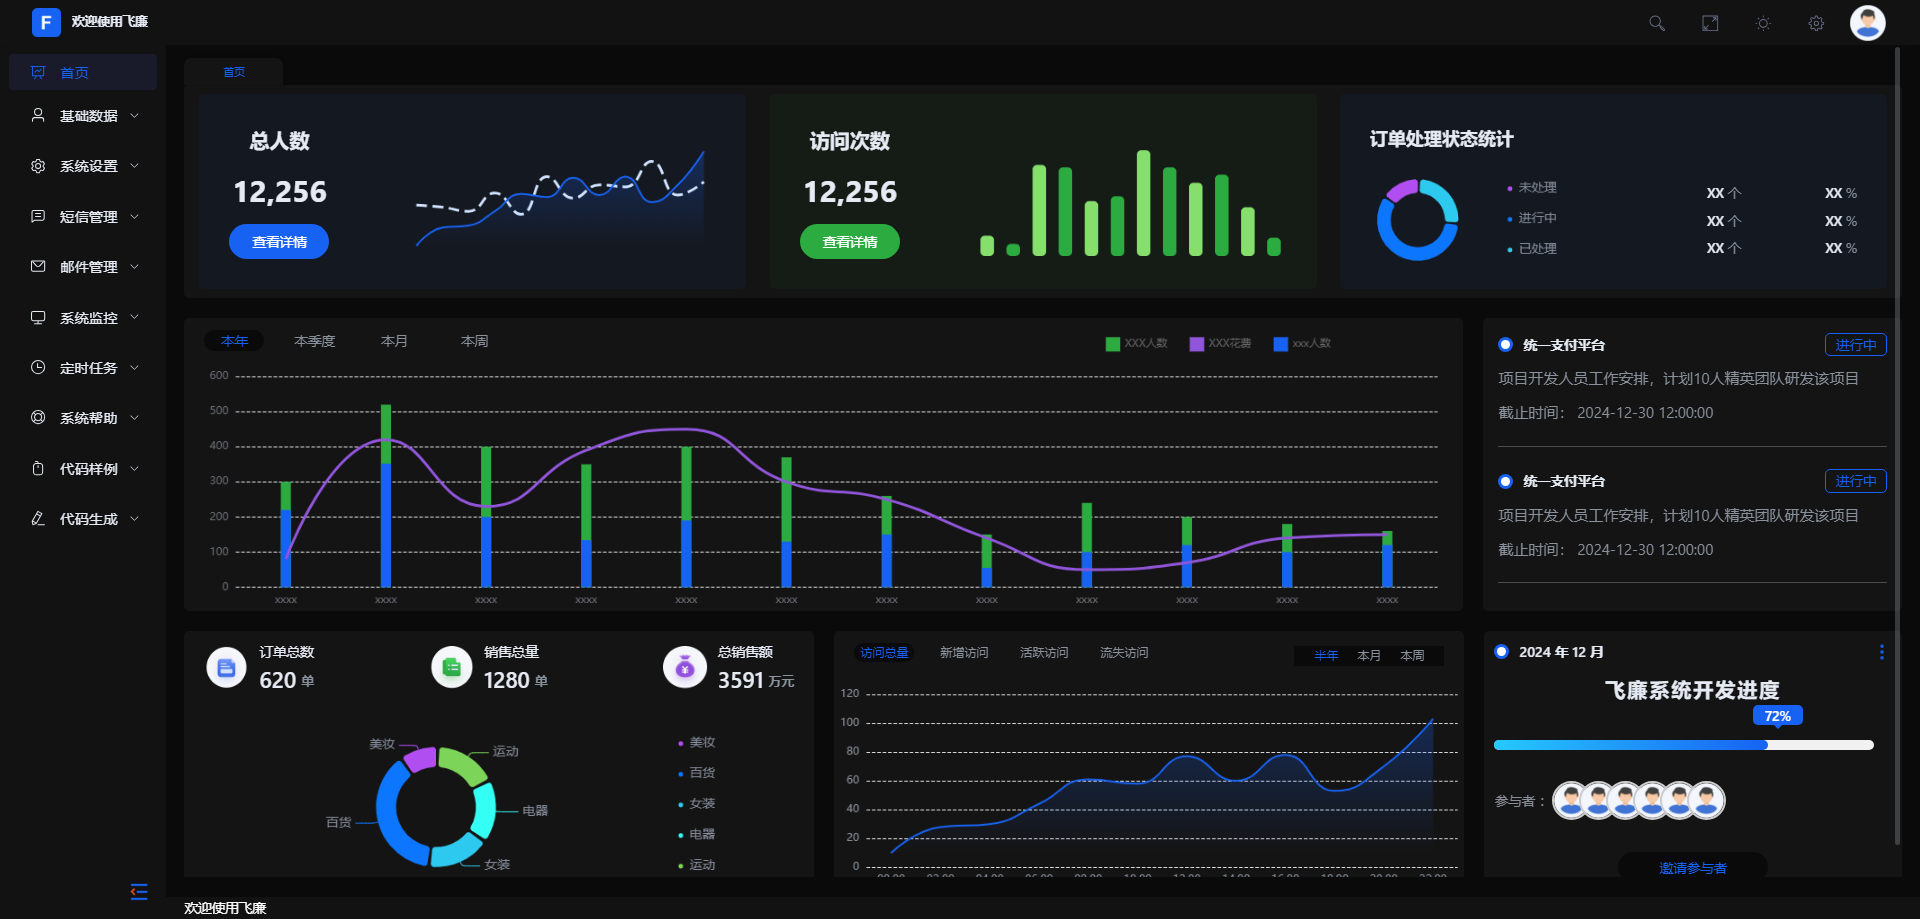The image size is (1920, 919).
Task: Open the user avatar menu
Action: coord(1867,23)
